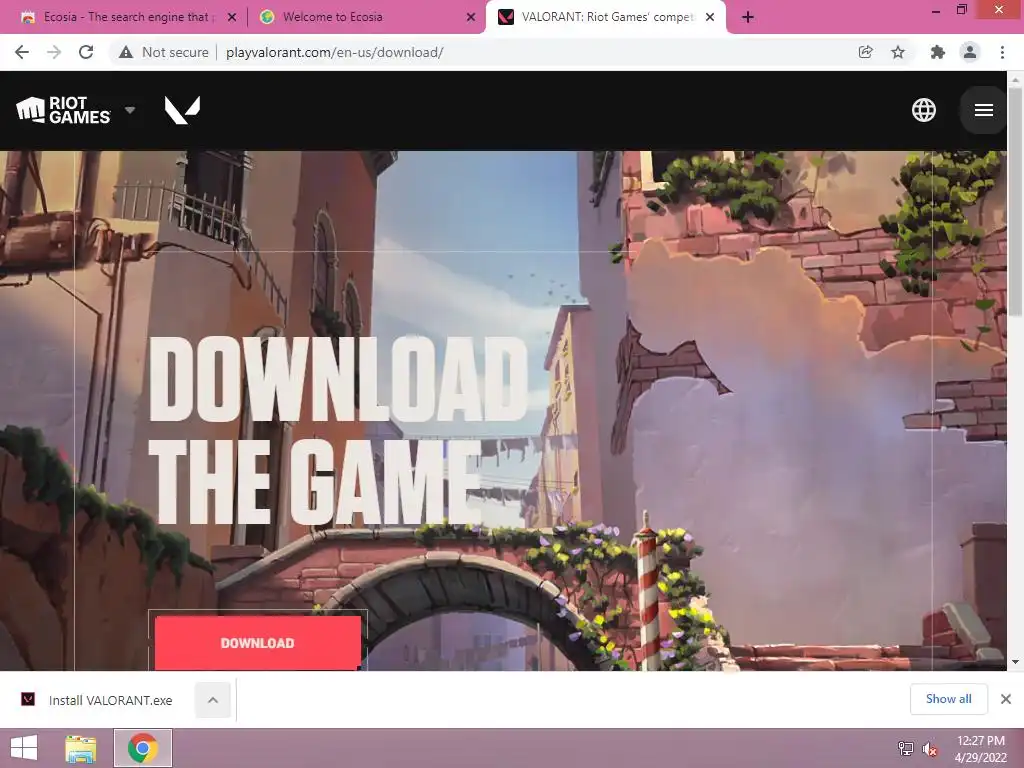
Task: Click the red DOWNLOAD button
Action: tap(257, 643)
